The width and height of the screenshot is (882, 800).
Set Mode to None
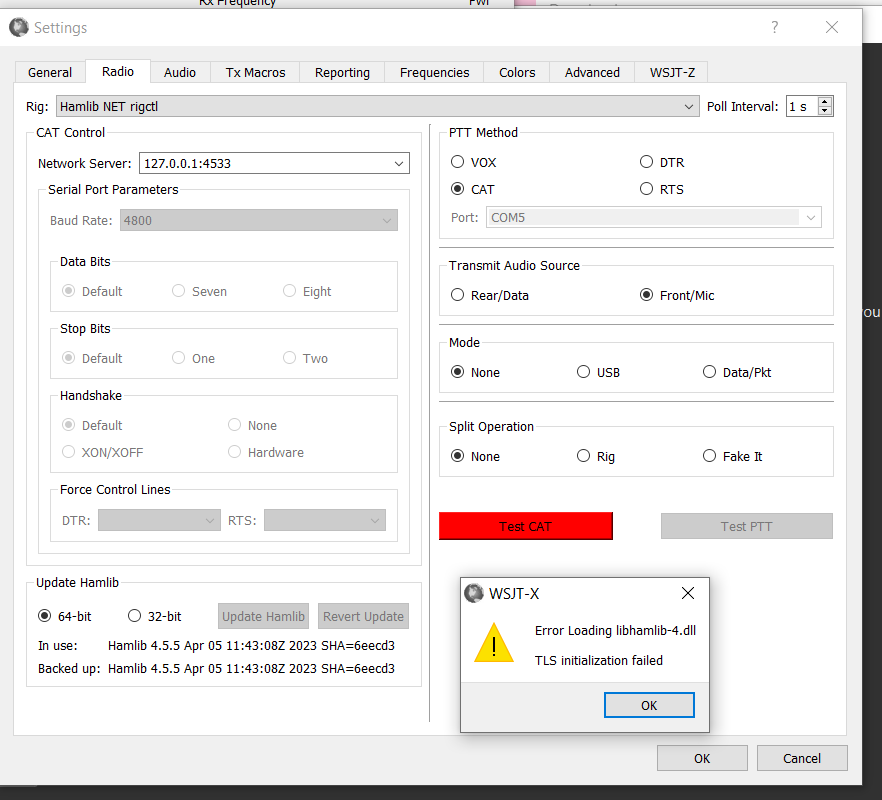(x=475, y=372)
